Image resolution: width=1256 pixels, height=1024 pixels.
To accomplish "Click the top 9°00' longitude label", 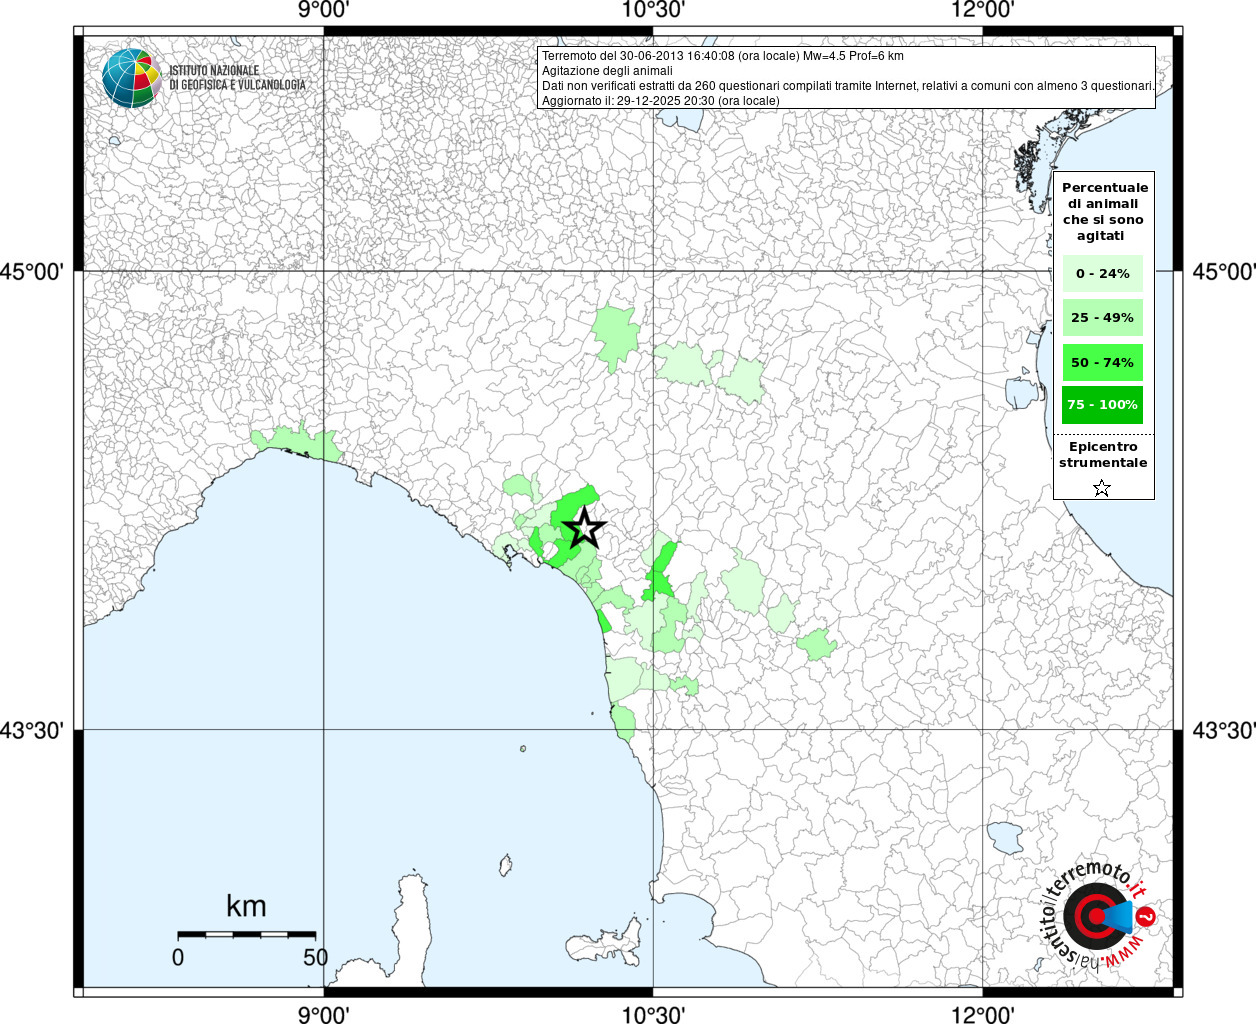I will point(323,10).
